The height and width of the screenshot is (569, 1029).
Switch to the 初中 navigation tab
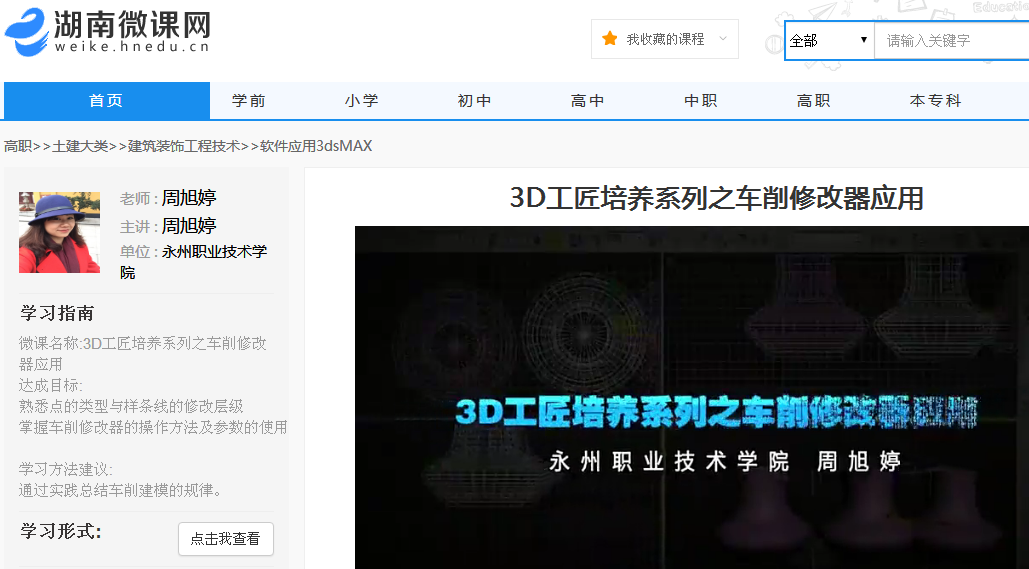(x=475, y=101)
